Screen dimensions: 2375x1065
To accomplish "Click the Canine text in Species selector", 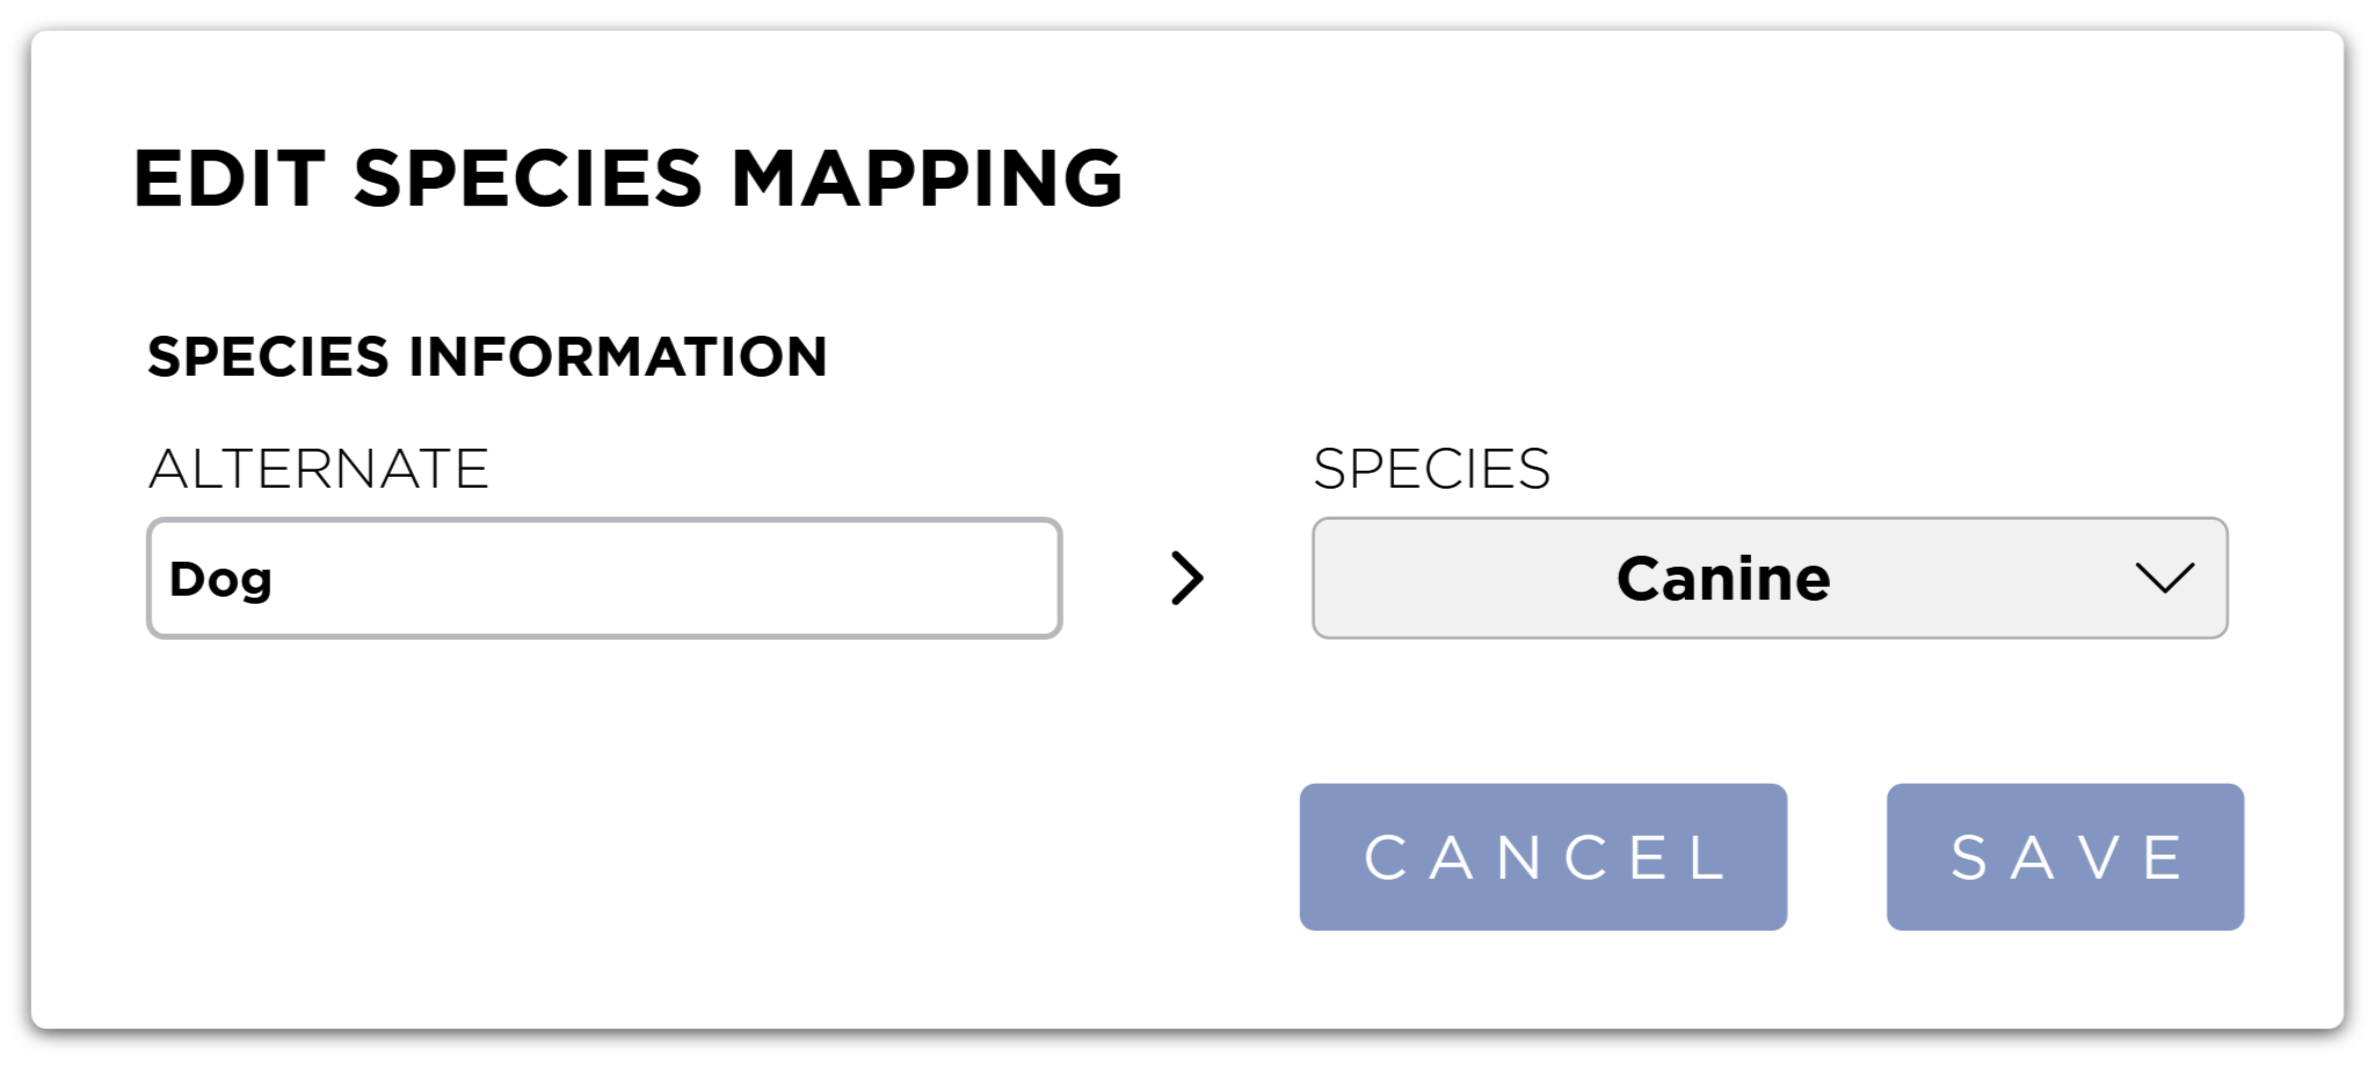I will click(x=1723, y=579).
